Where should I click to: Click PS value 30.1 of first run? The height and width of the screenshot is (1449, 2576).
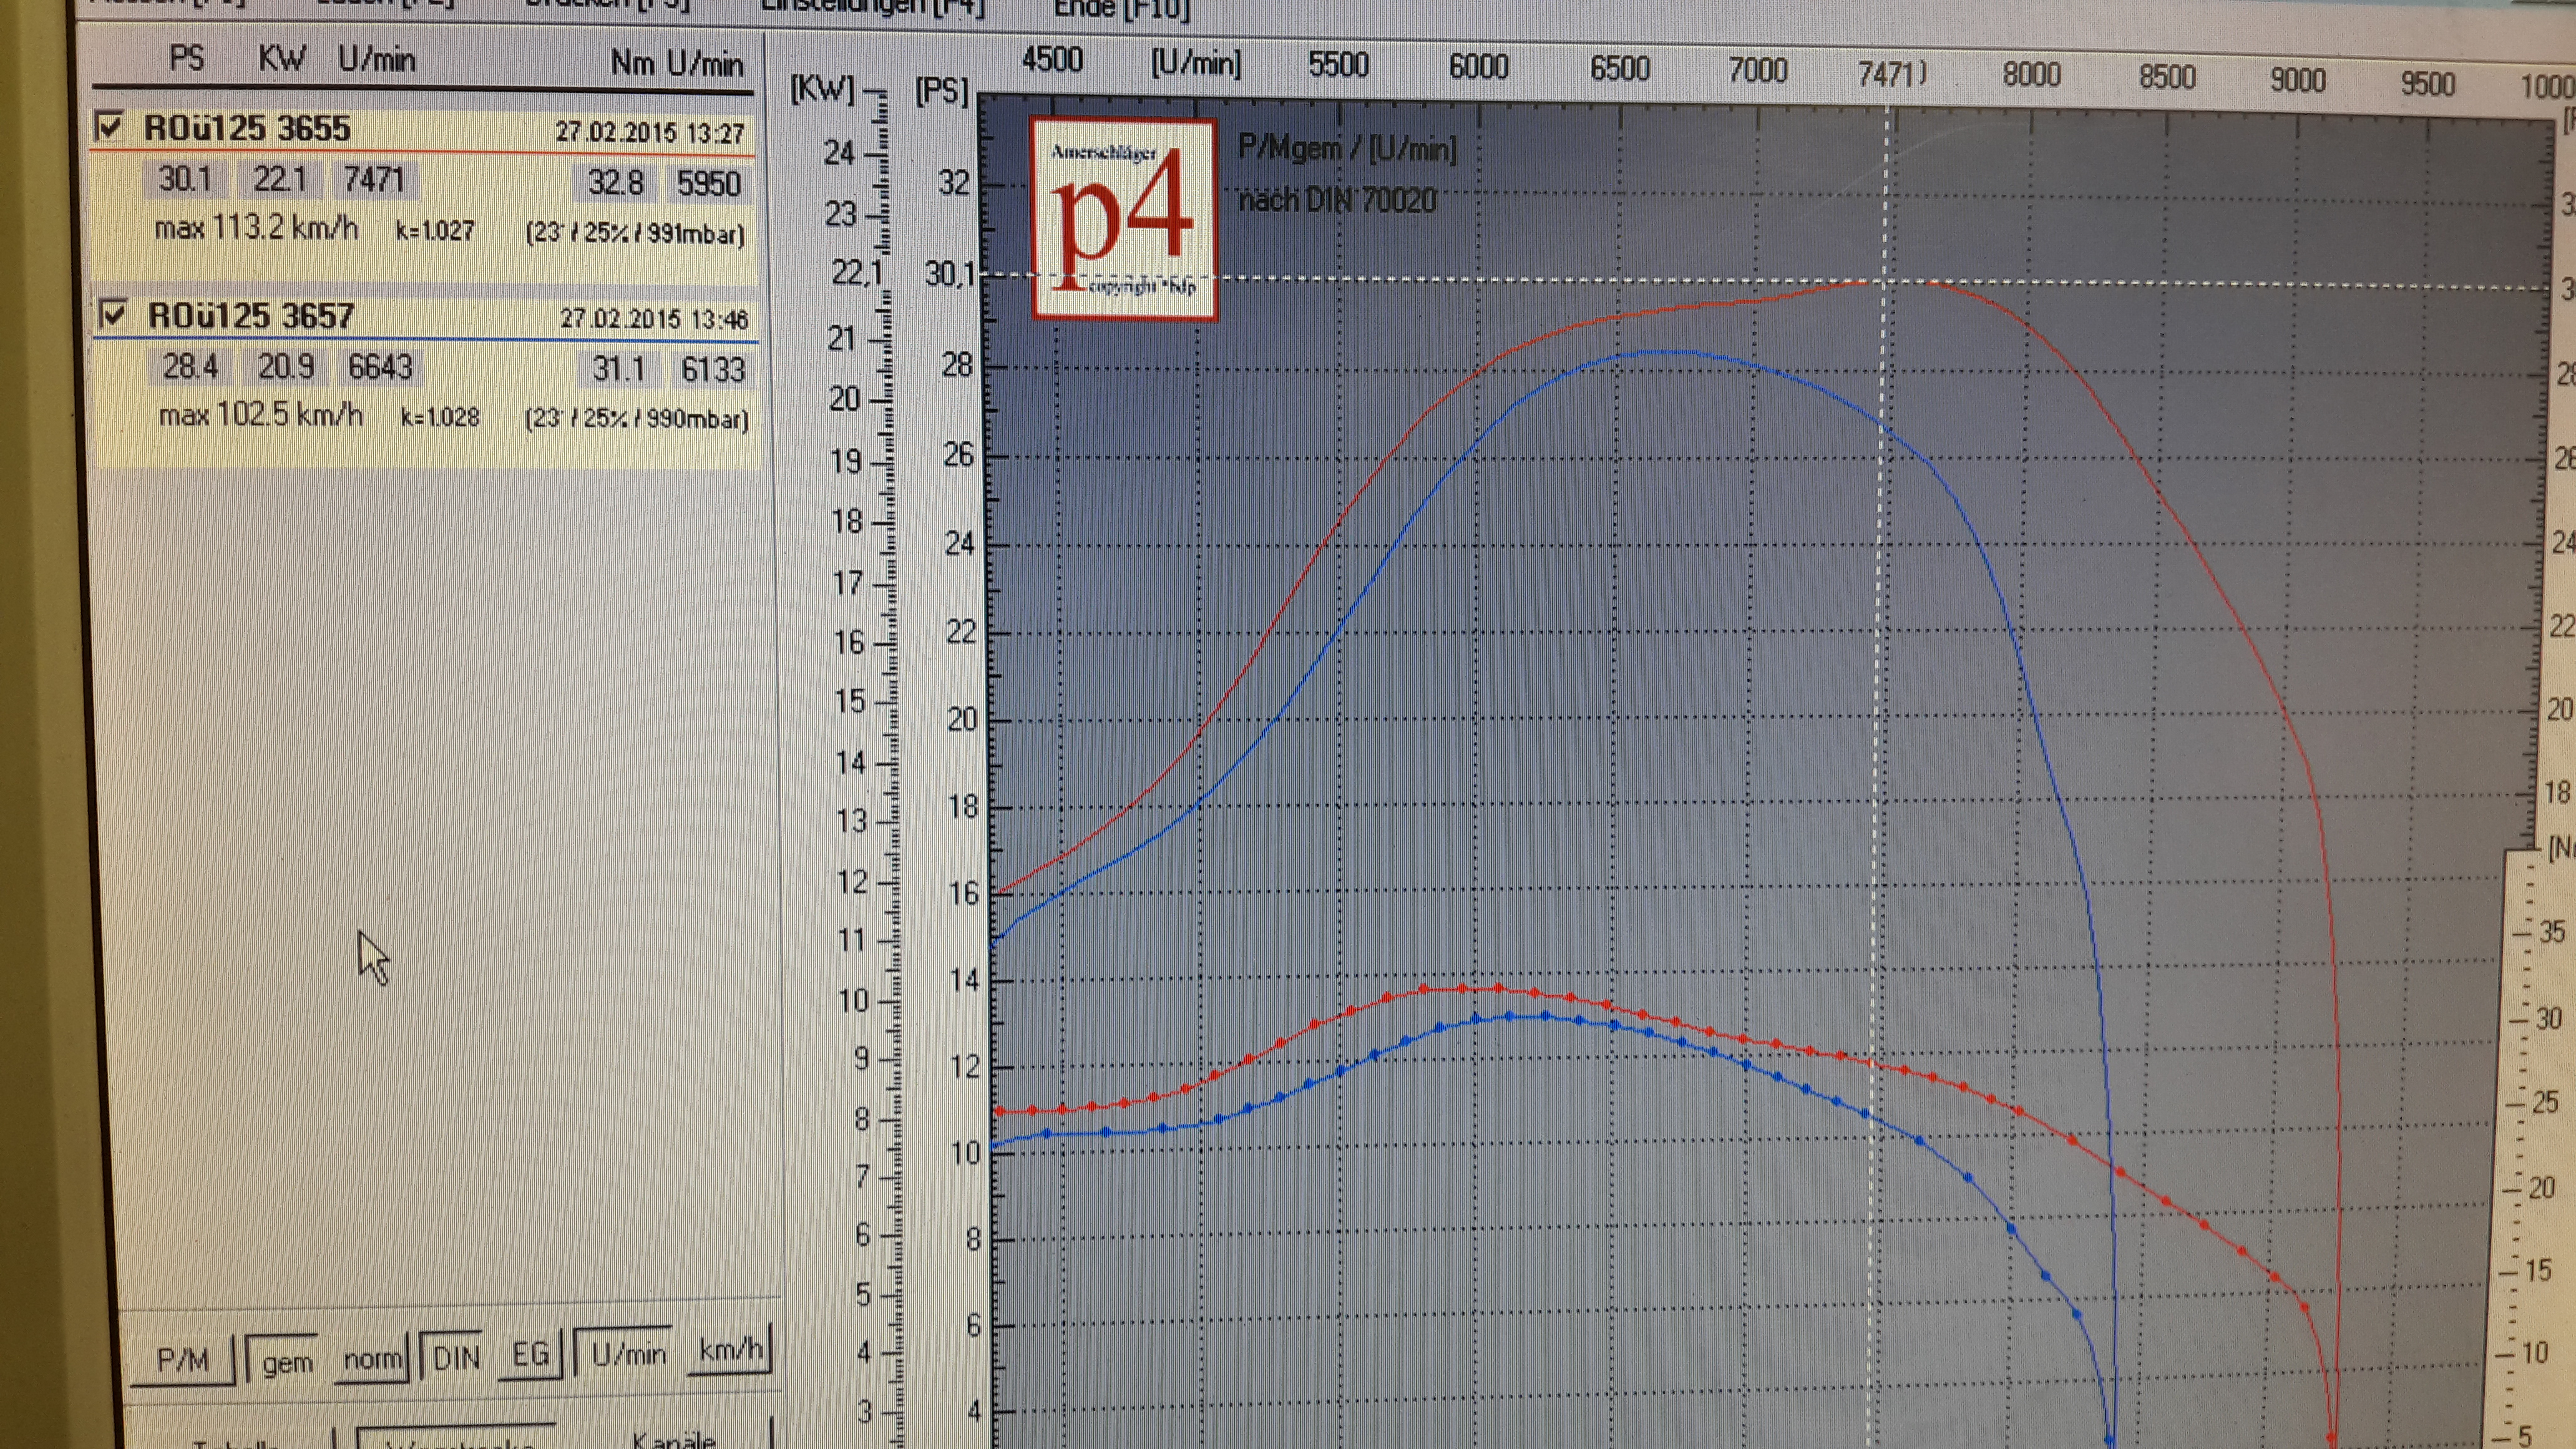(185, 179)
